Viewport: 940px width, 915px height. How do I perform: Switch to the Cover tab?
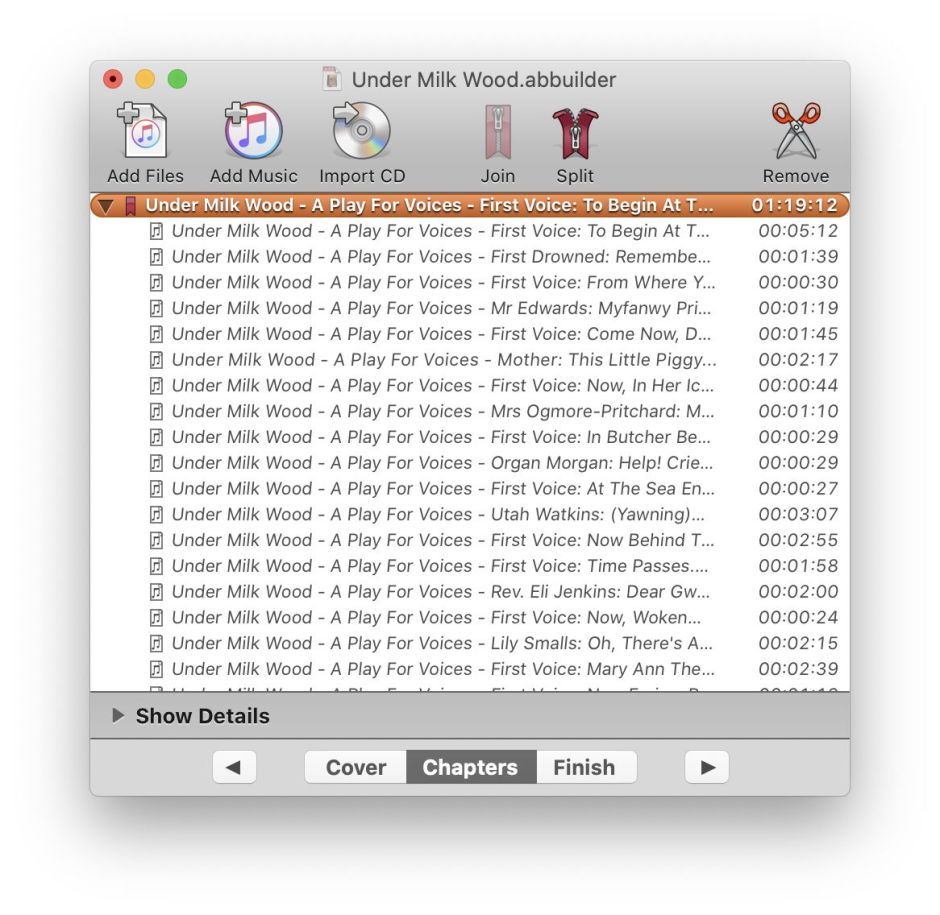click(x=354, y=767)
